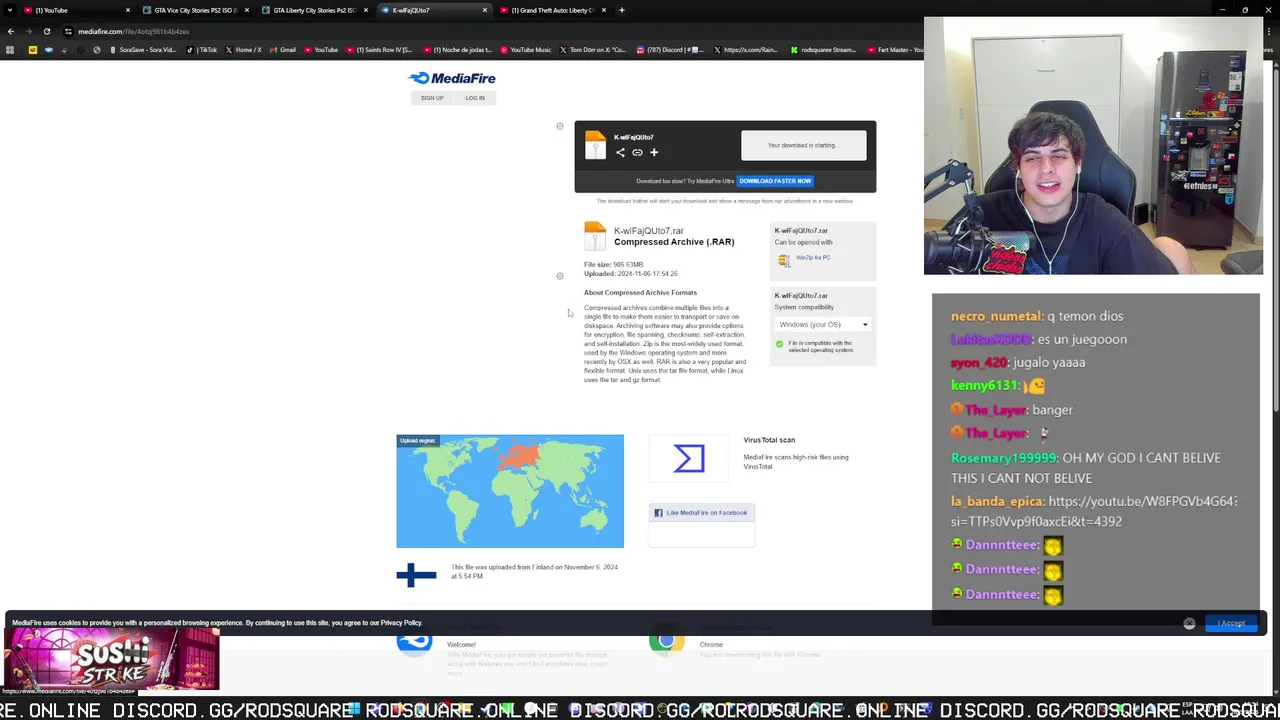Open new browser tab with plus button
Screen dimensions: 1280x720
[x=621, y=10]
